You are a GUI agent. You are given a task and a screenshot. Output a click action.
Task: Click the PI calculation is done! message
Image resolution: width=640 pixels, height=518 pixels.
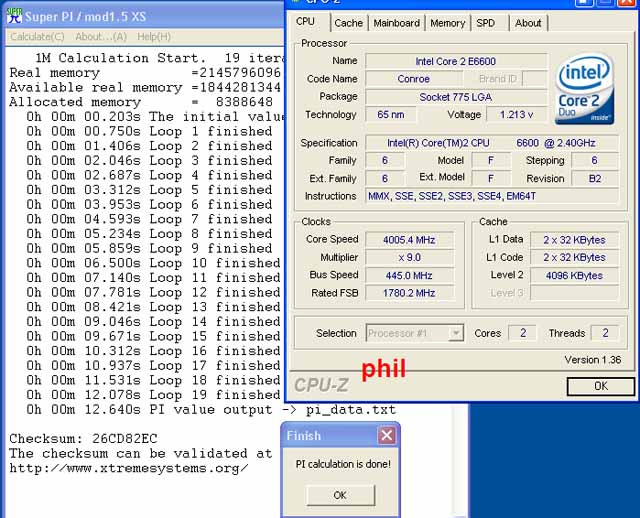pyautogui.click(x=343, y=464)
